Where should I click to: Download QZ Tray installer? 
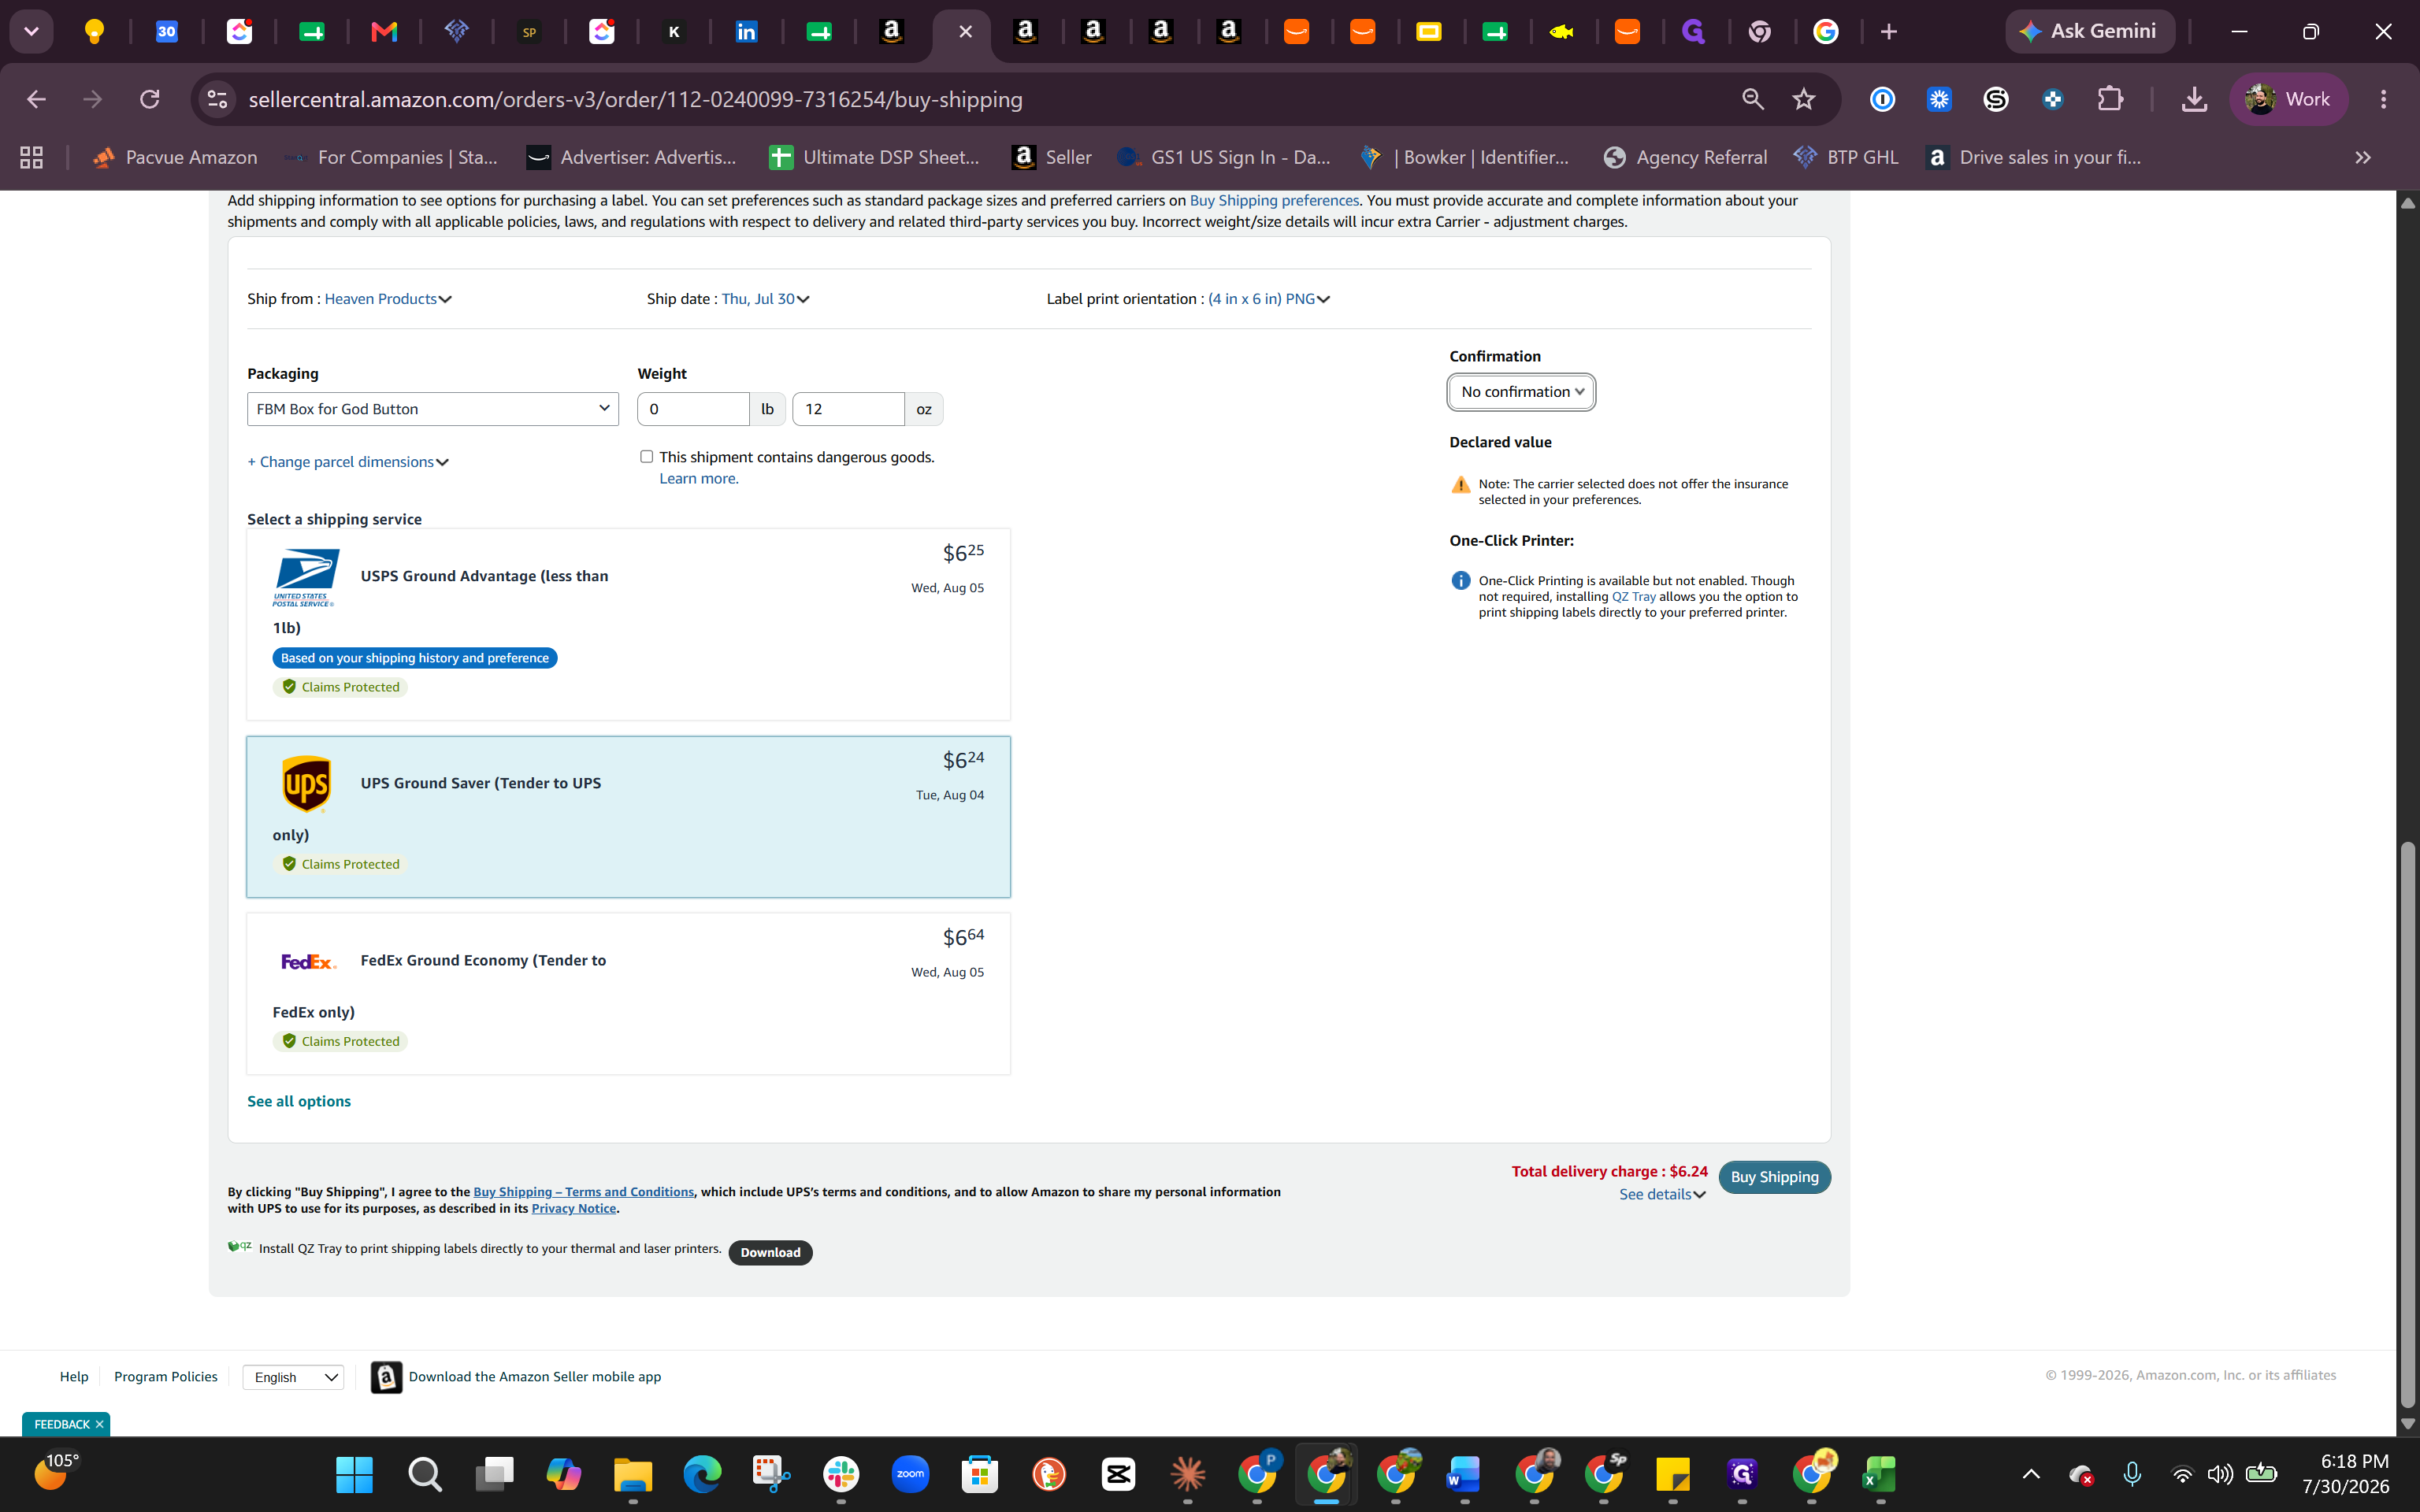click(770, 1252)
